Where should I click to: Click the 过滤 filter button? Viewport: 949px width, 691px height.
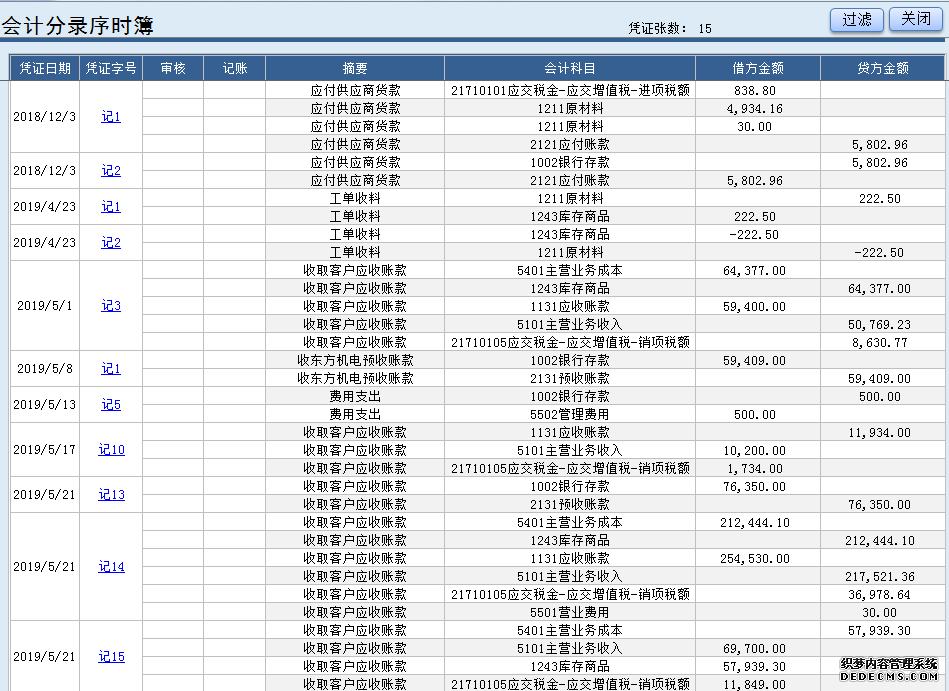click(x=856, y=19)
